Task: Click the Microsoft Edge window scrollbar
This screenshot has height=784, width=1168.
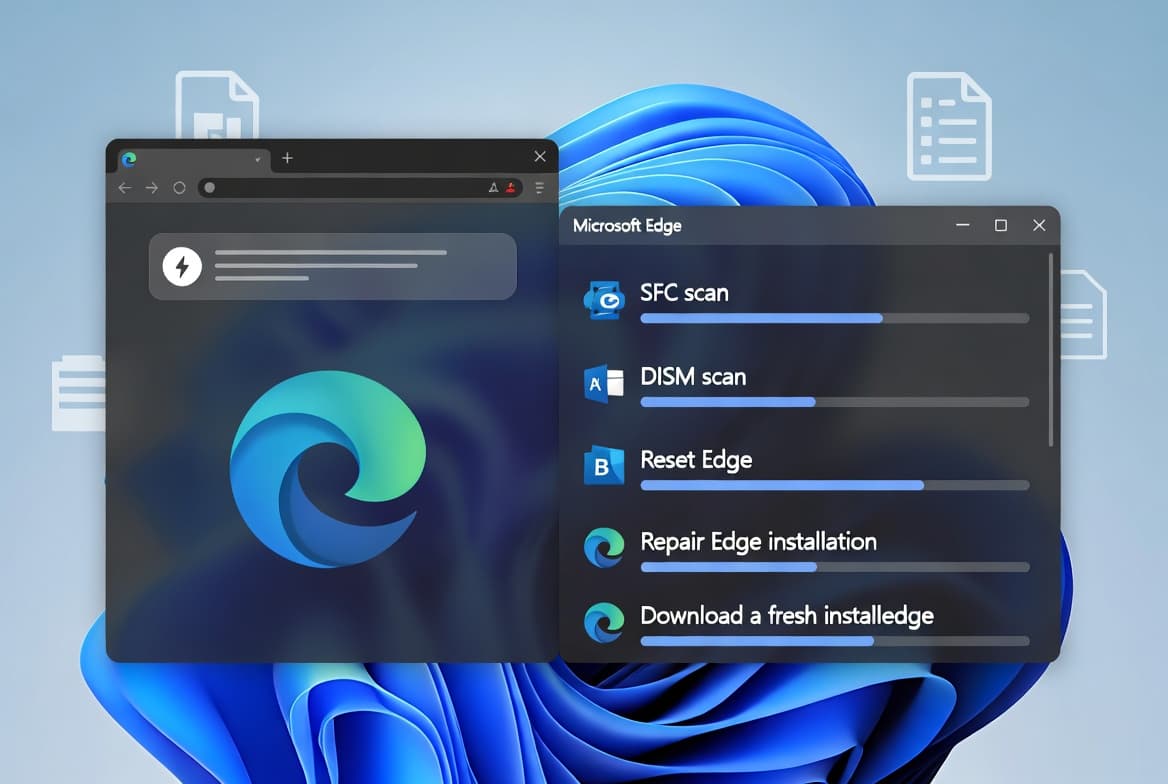Action: click(x=1051, y=350)
